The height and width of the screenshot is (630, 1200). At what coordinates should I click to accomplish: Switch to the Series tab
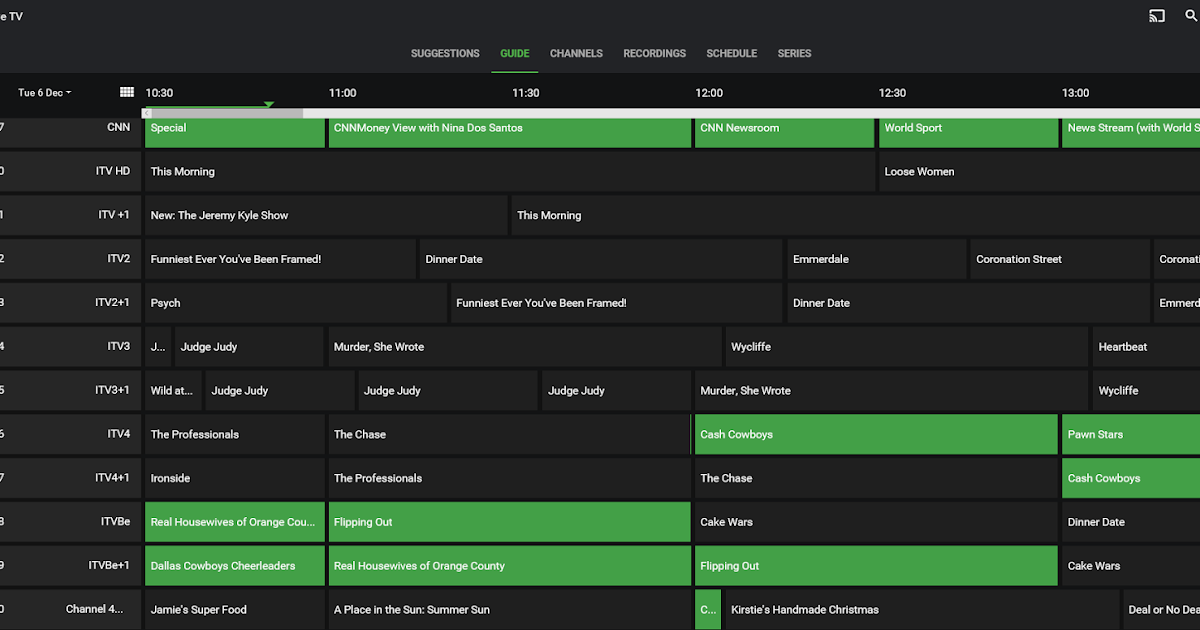[795, 53]
